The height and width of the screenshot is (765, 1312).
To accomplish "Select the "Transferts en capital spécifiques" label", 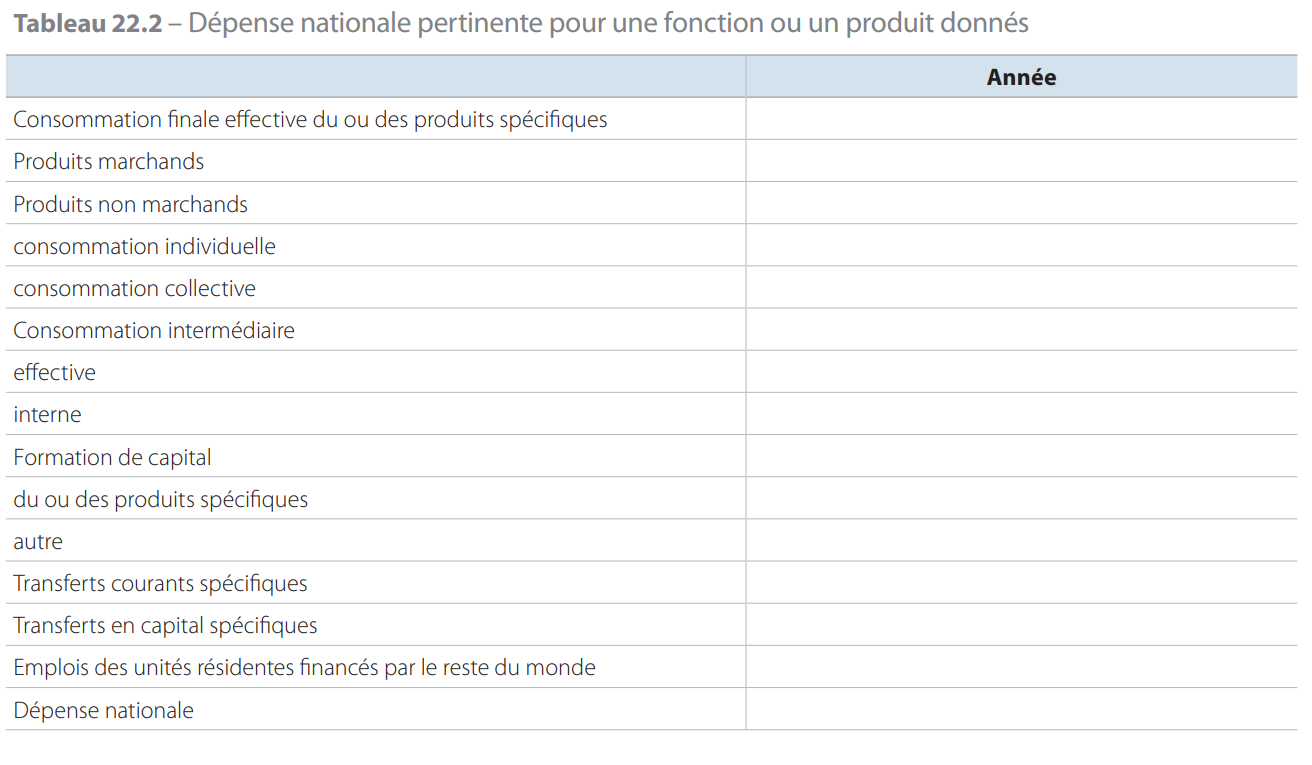I will point(166,626).
